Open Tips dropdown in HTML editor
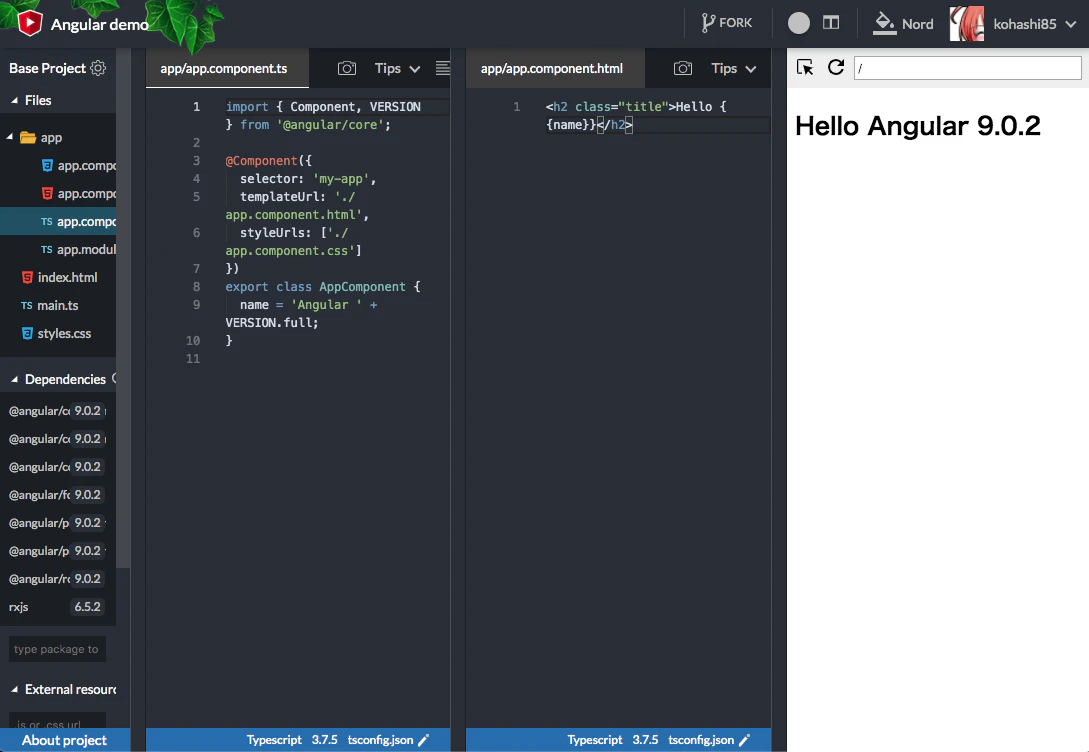The height and width of the screenshot is (752, 1089). pos(733,68)
